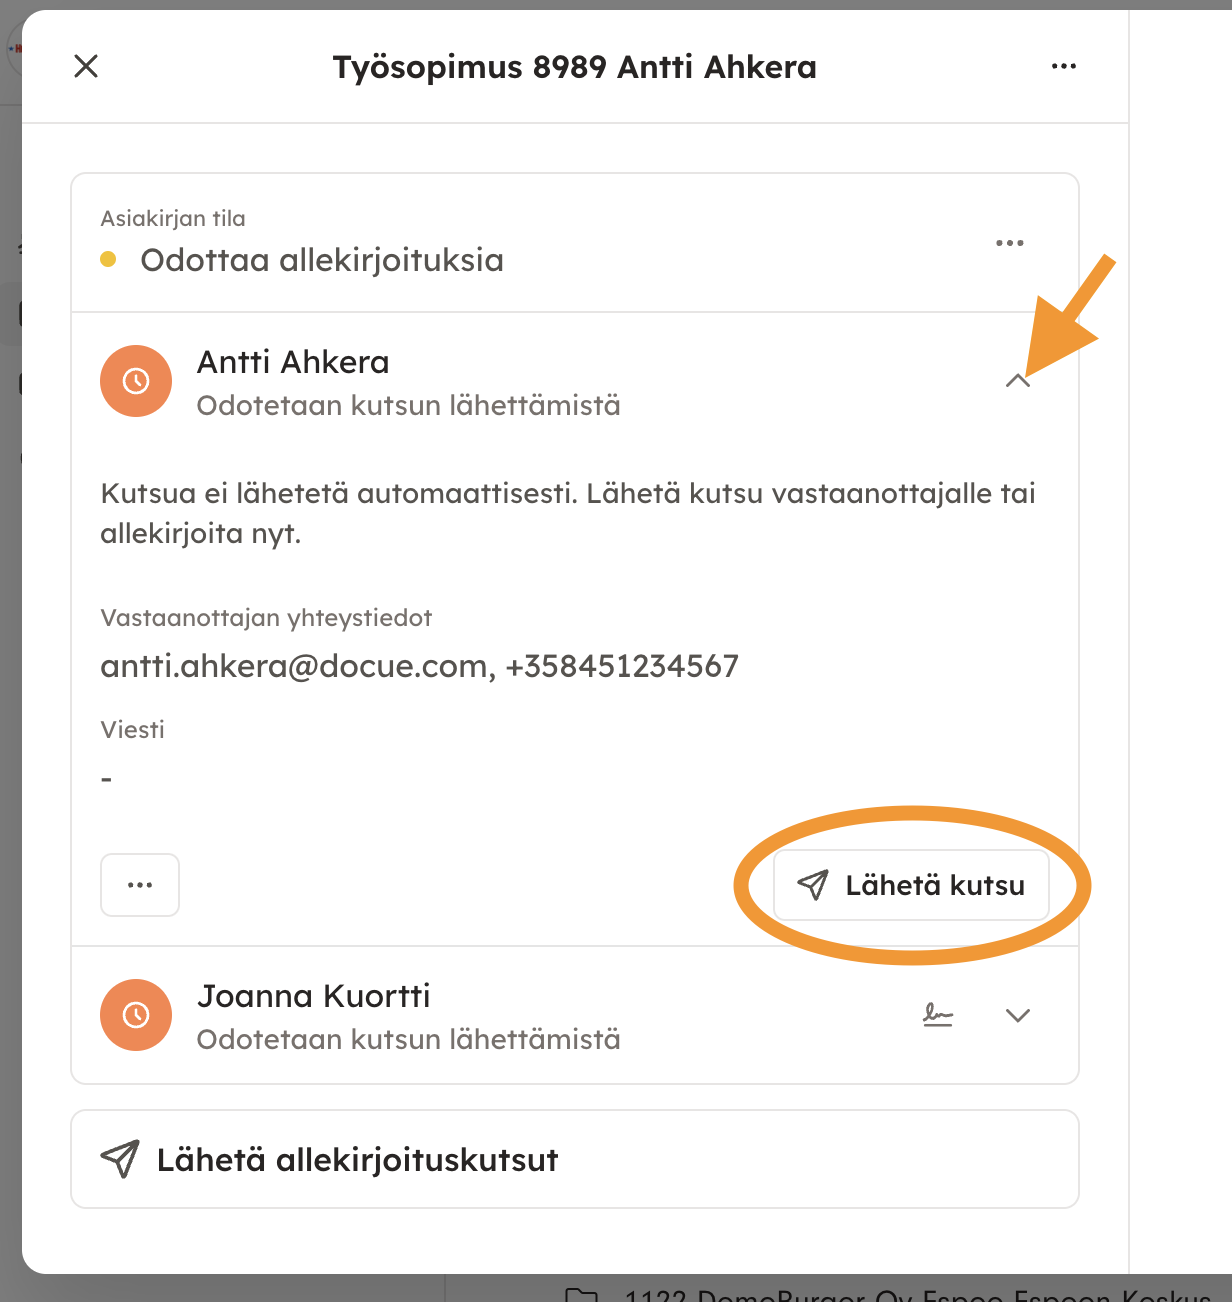Open the Asiakirjan tila three-dot menu
The width and height of the screenshot is (1232, 1302).
1009,243
